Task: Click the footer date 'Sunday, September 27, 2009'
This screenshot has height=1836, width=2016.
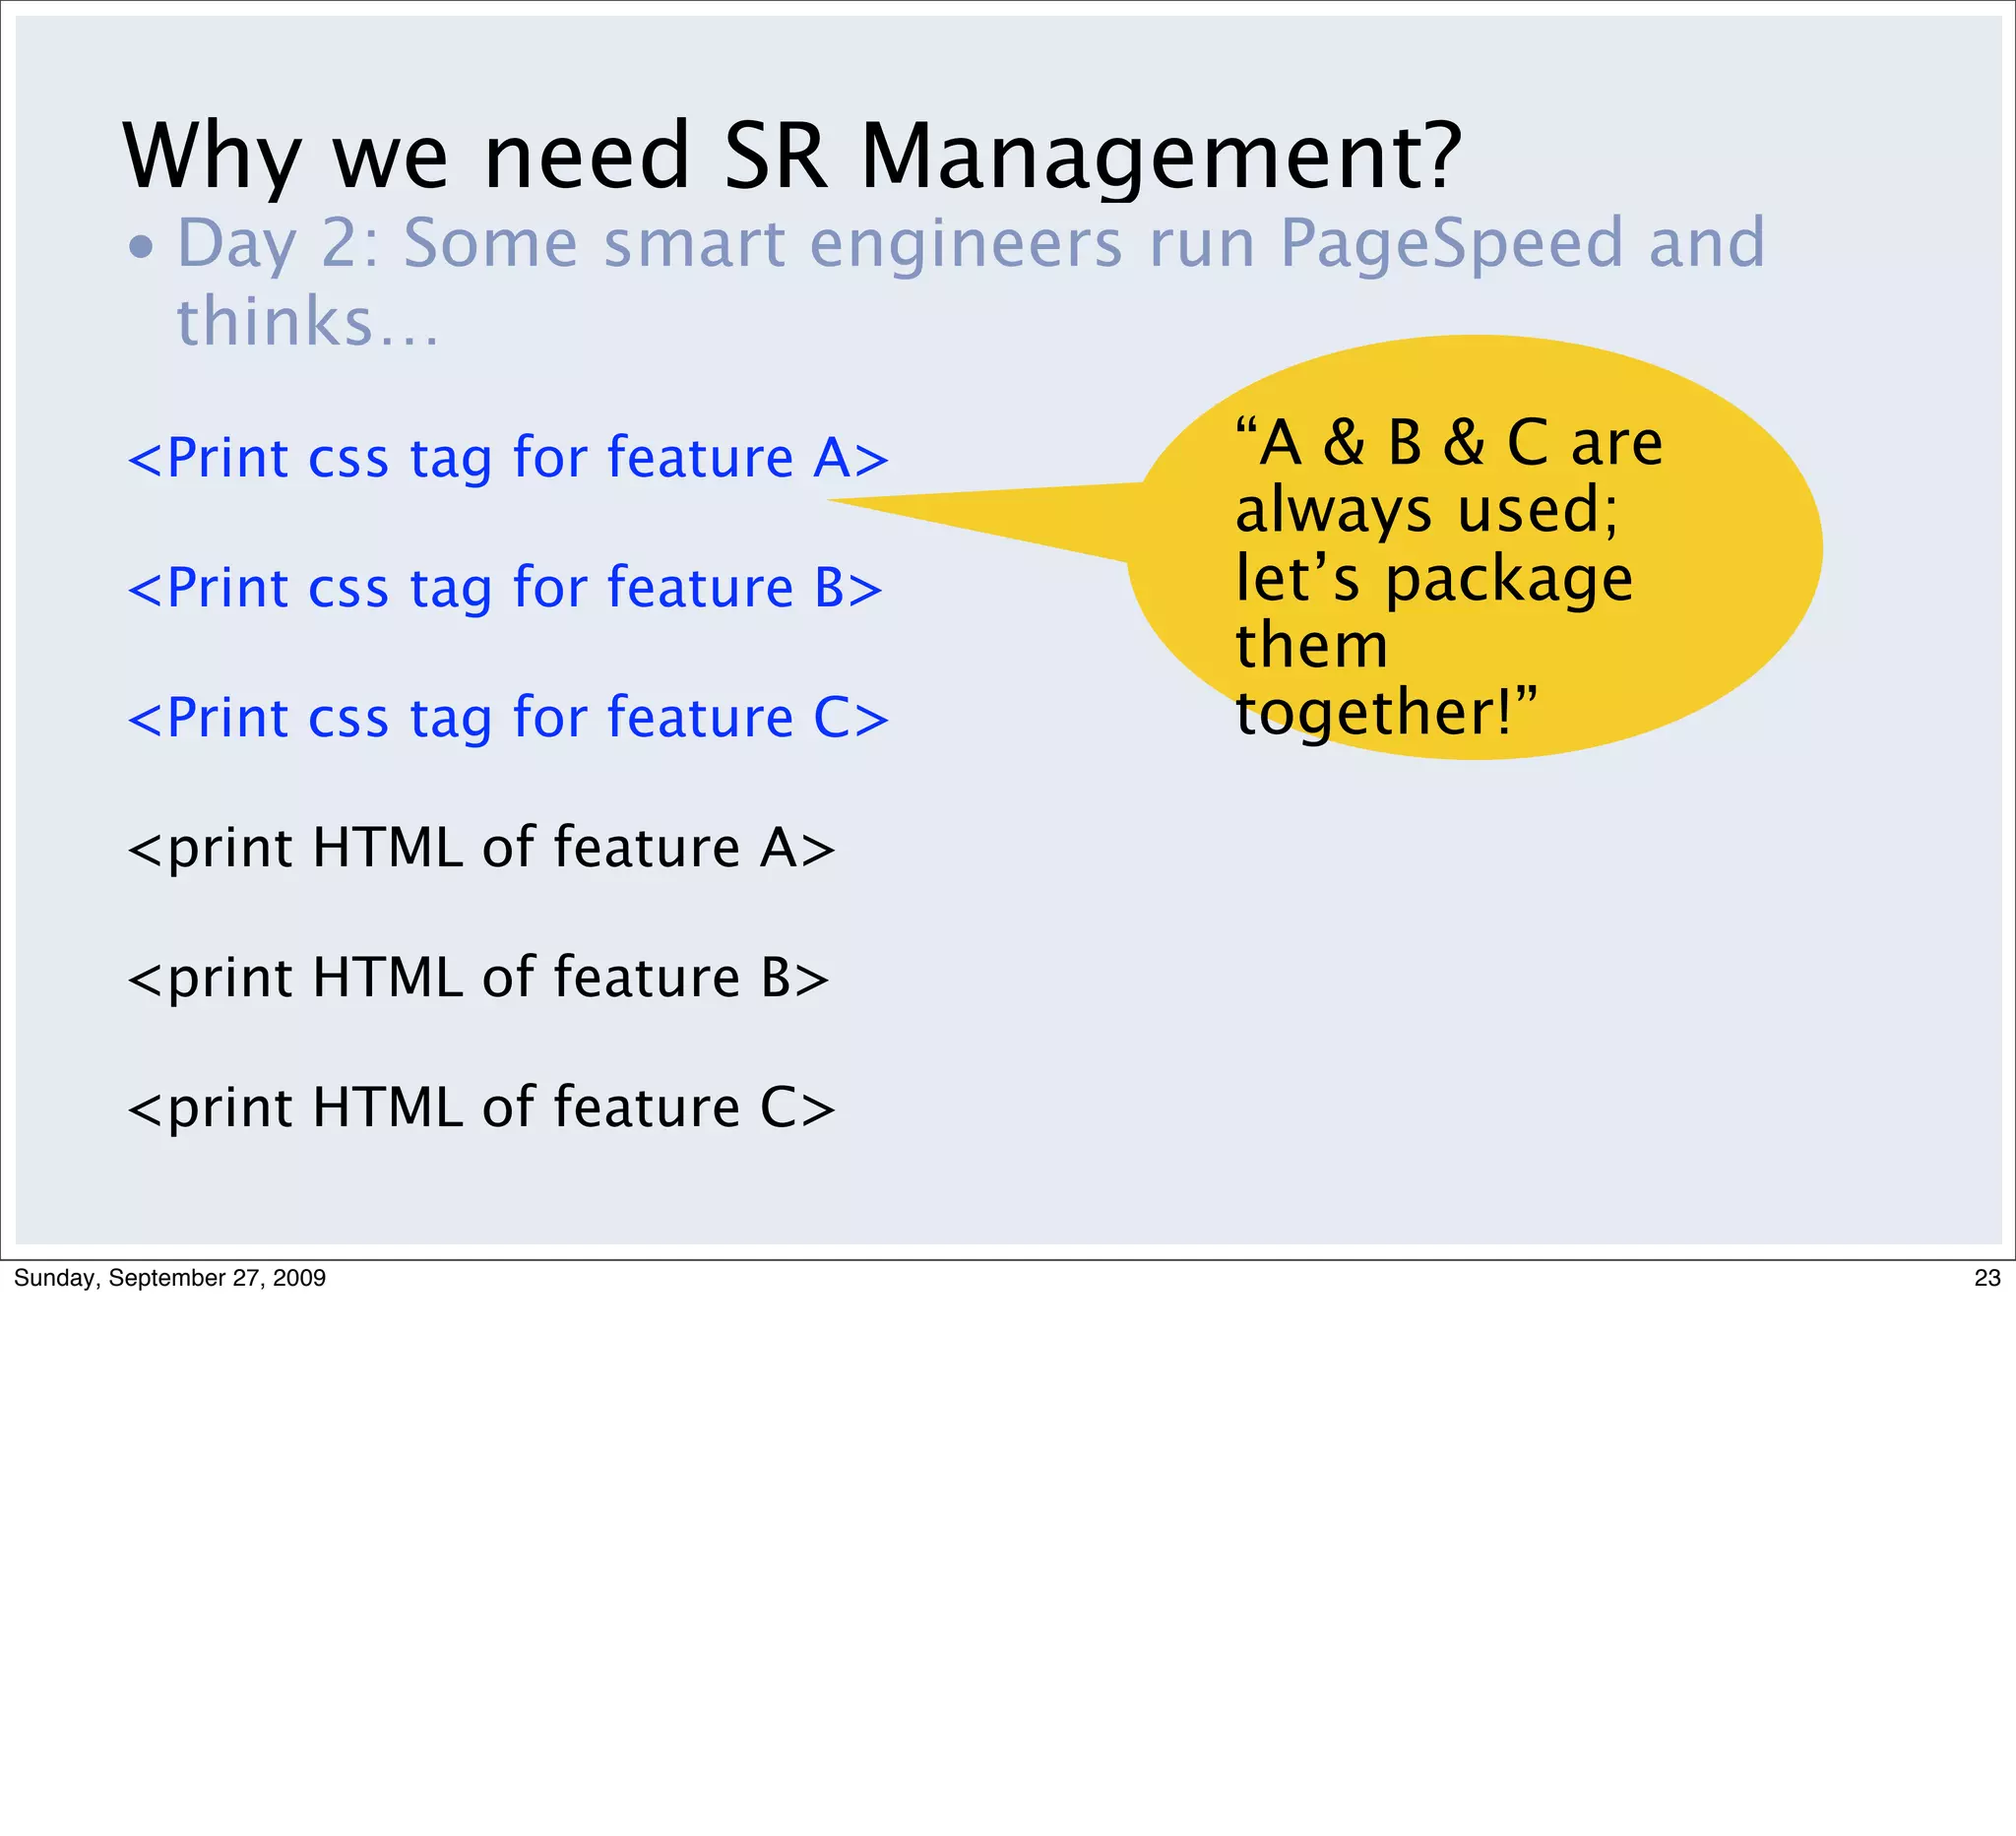Action: pos(170,1277)
